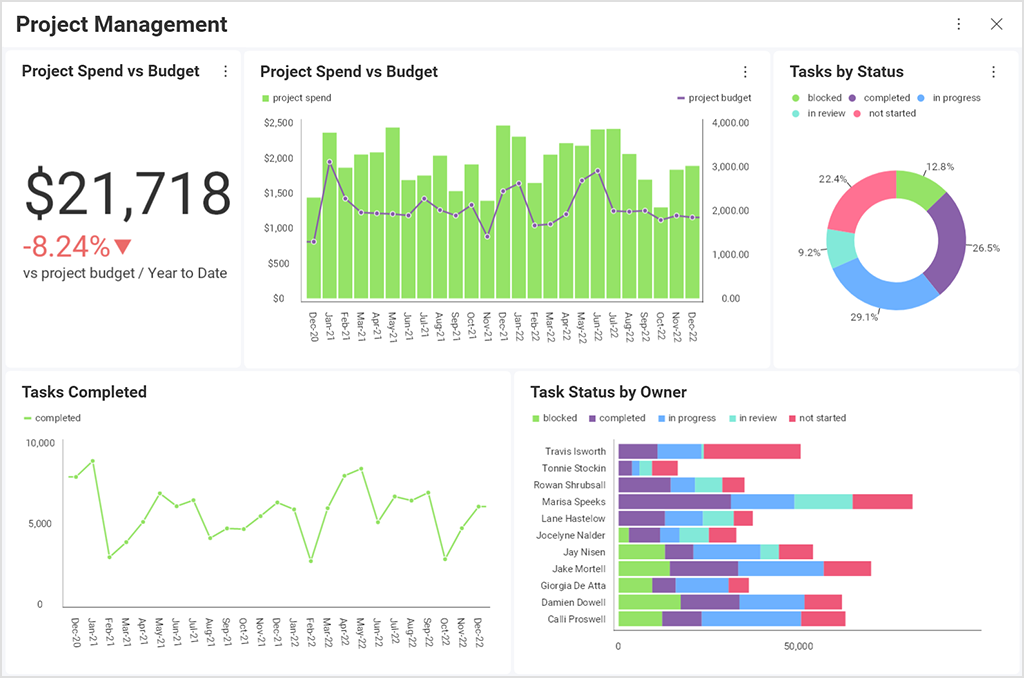Open the donut chart options via kebab menu
Screen dimensions: 1024x678
click(993, 72)
